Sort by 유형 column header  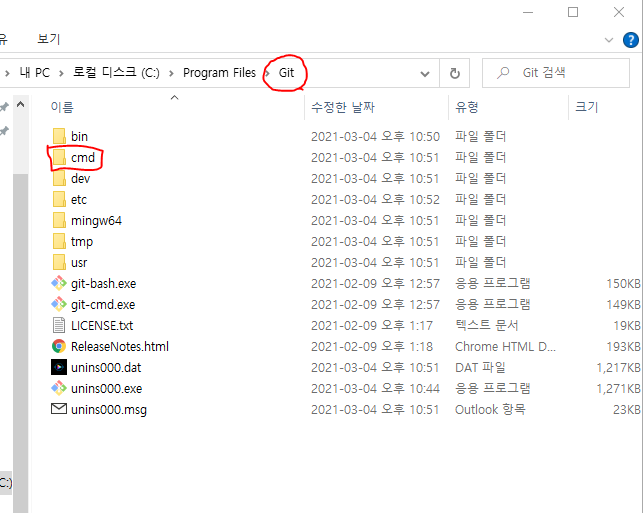[467, 107]
